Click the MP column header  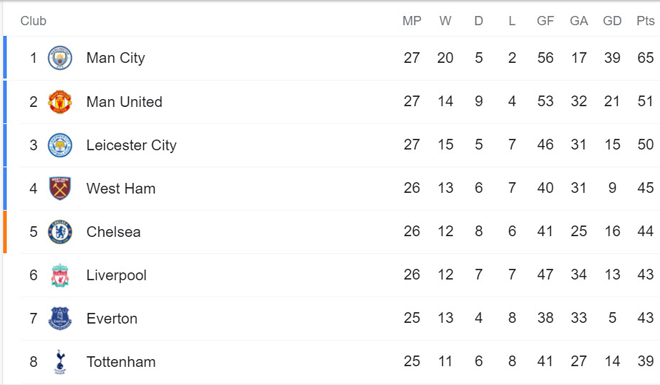pos(412,21)
